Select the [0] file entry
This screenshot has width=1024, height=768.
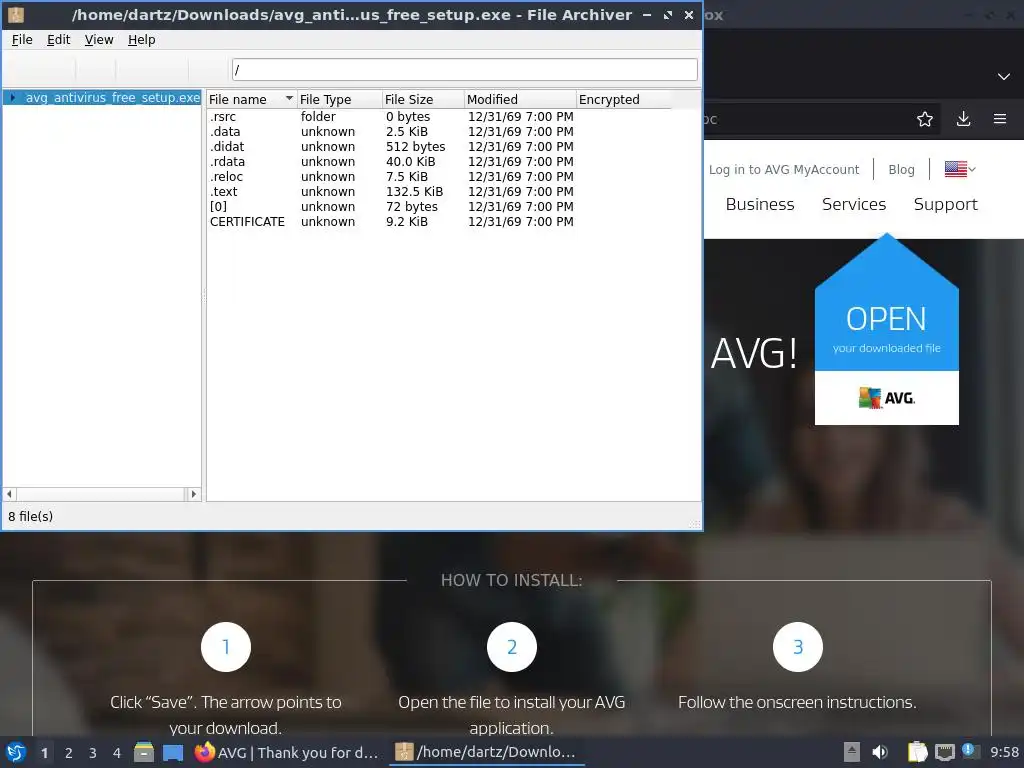218,206
